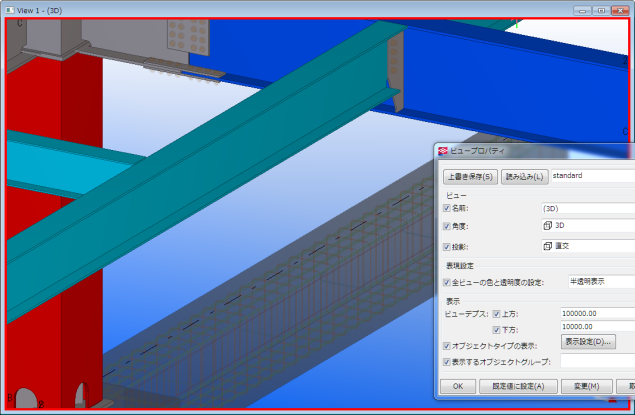635x415 pixels.
Task: Open 表示設定(D)... display settings
Action: pyautogui.click(x=587, y=342)
